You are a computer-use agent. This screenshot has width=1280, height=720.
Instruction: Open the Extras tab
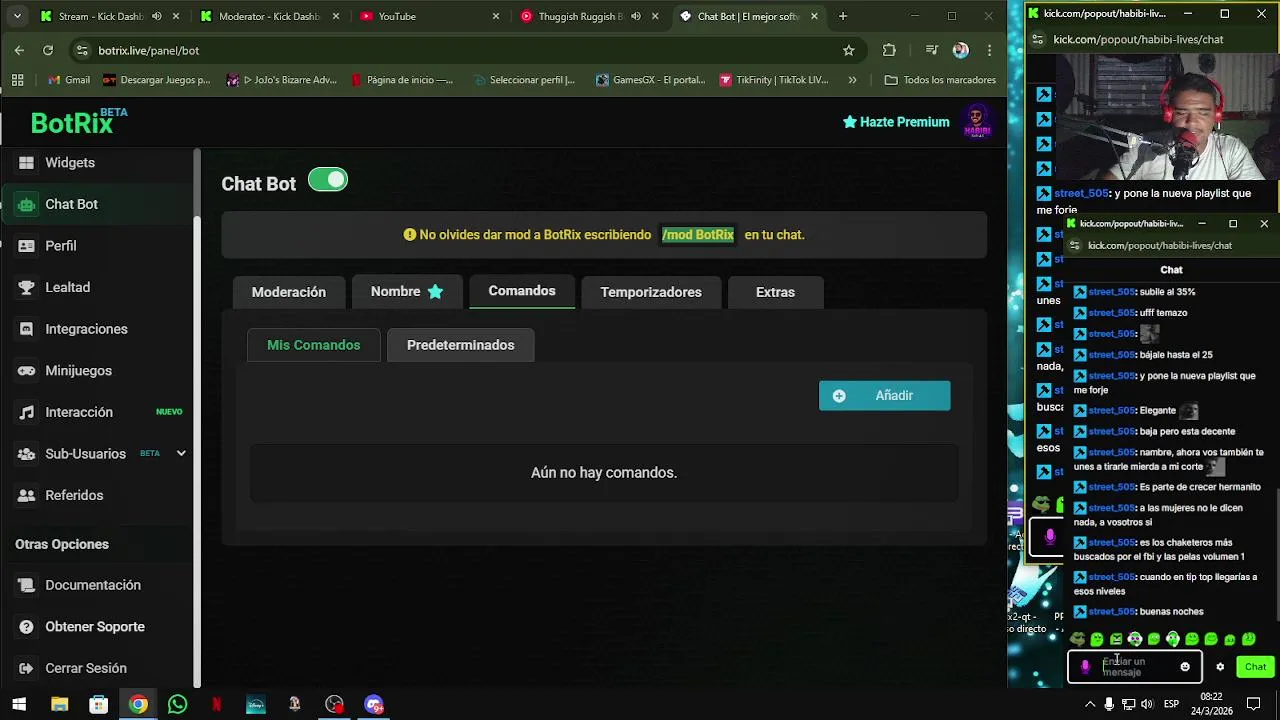(775, 292)
